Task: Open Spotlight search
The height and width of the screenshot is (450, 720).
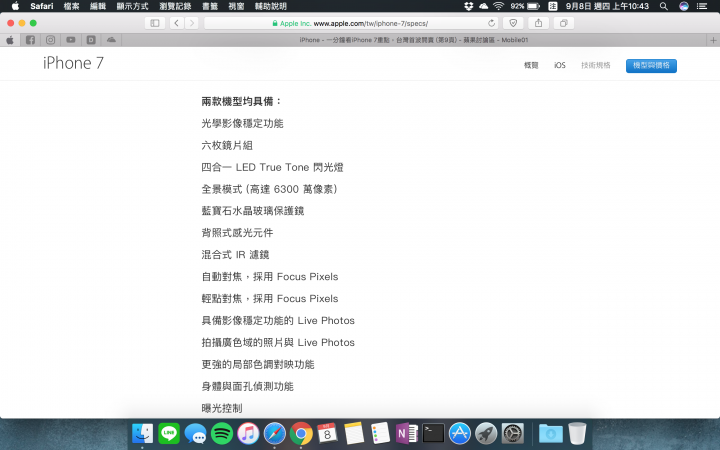Action: 664,6
